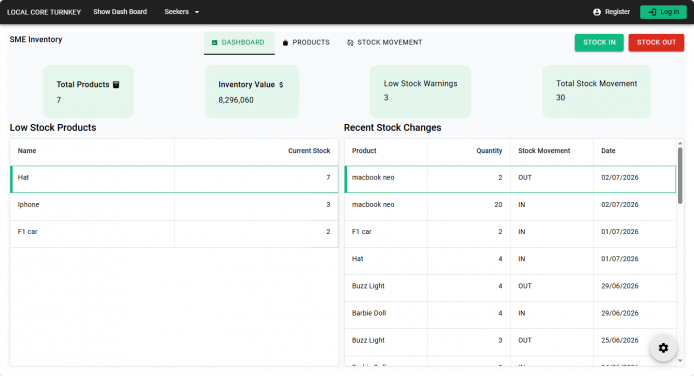Click the LOCAL CORE TURNKEY brand link
The width and height of the screenshot is (694, 376).
(x=44, y=12)
